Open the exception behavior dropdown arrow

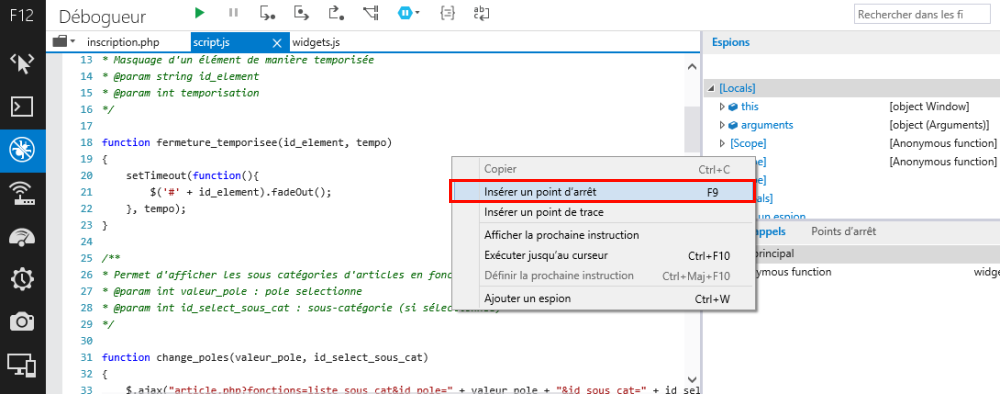[x=417, y=13]
